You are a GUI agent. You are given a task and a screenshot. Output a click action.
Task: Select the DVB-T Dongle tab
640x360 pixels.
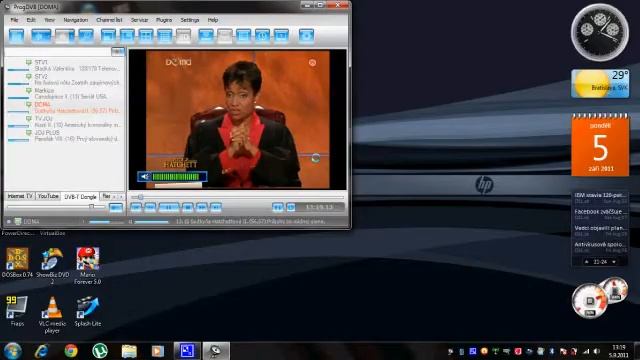[80, 197]
